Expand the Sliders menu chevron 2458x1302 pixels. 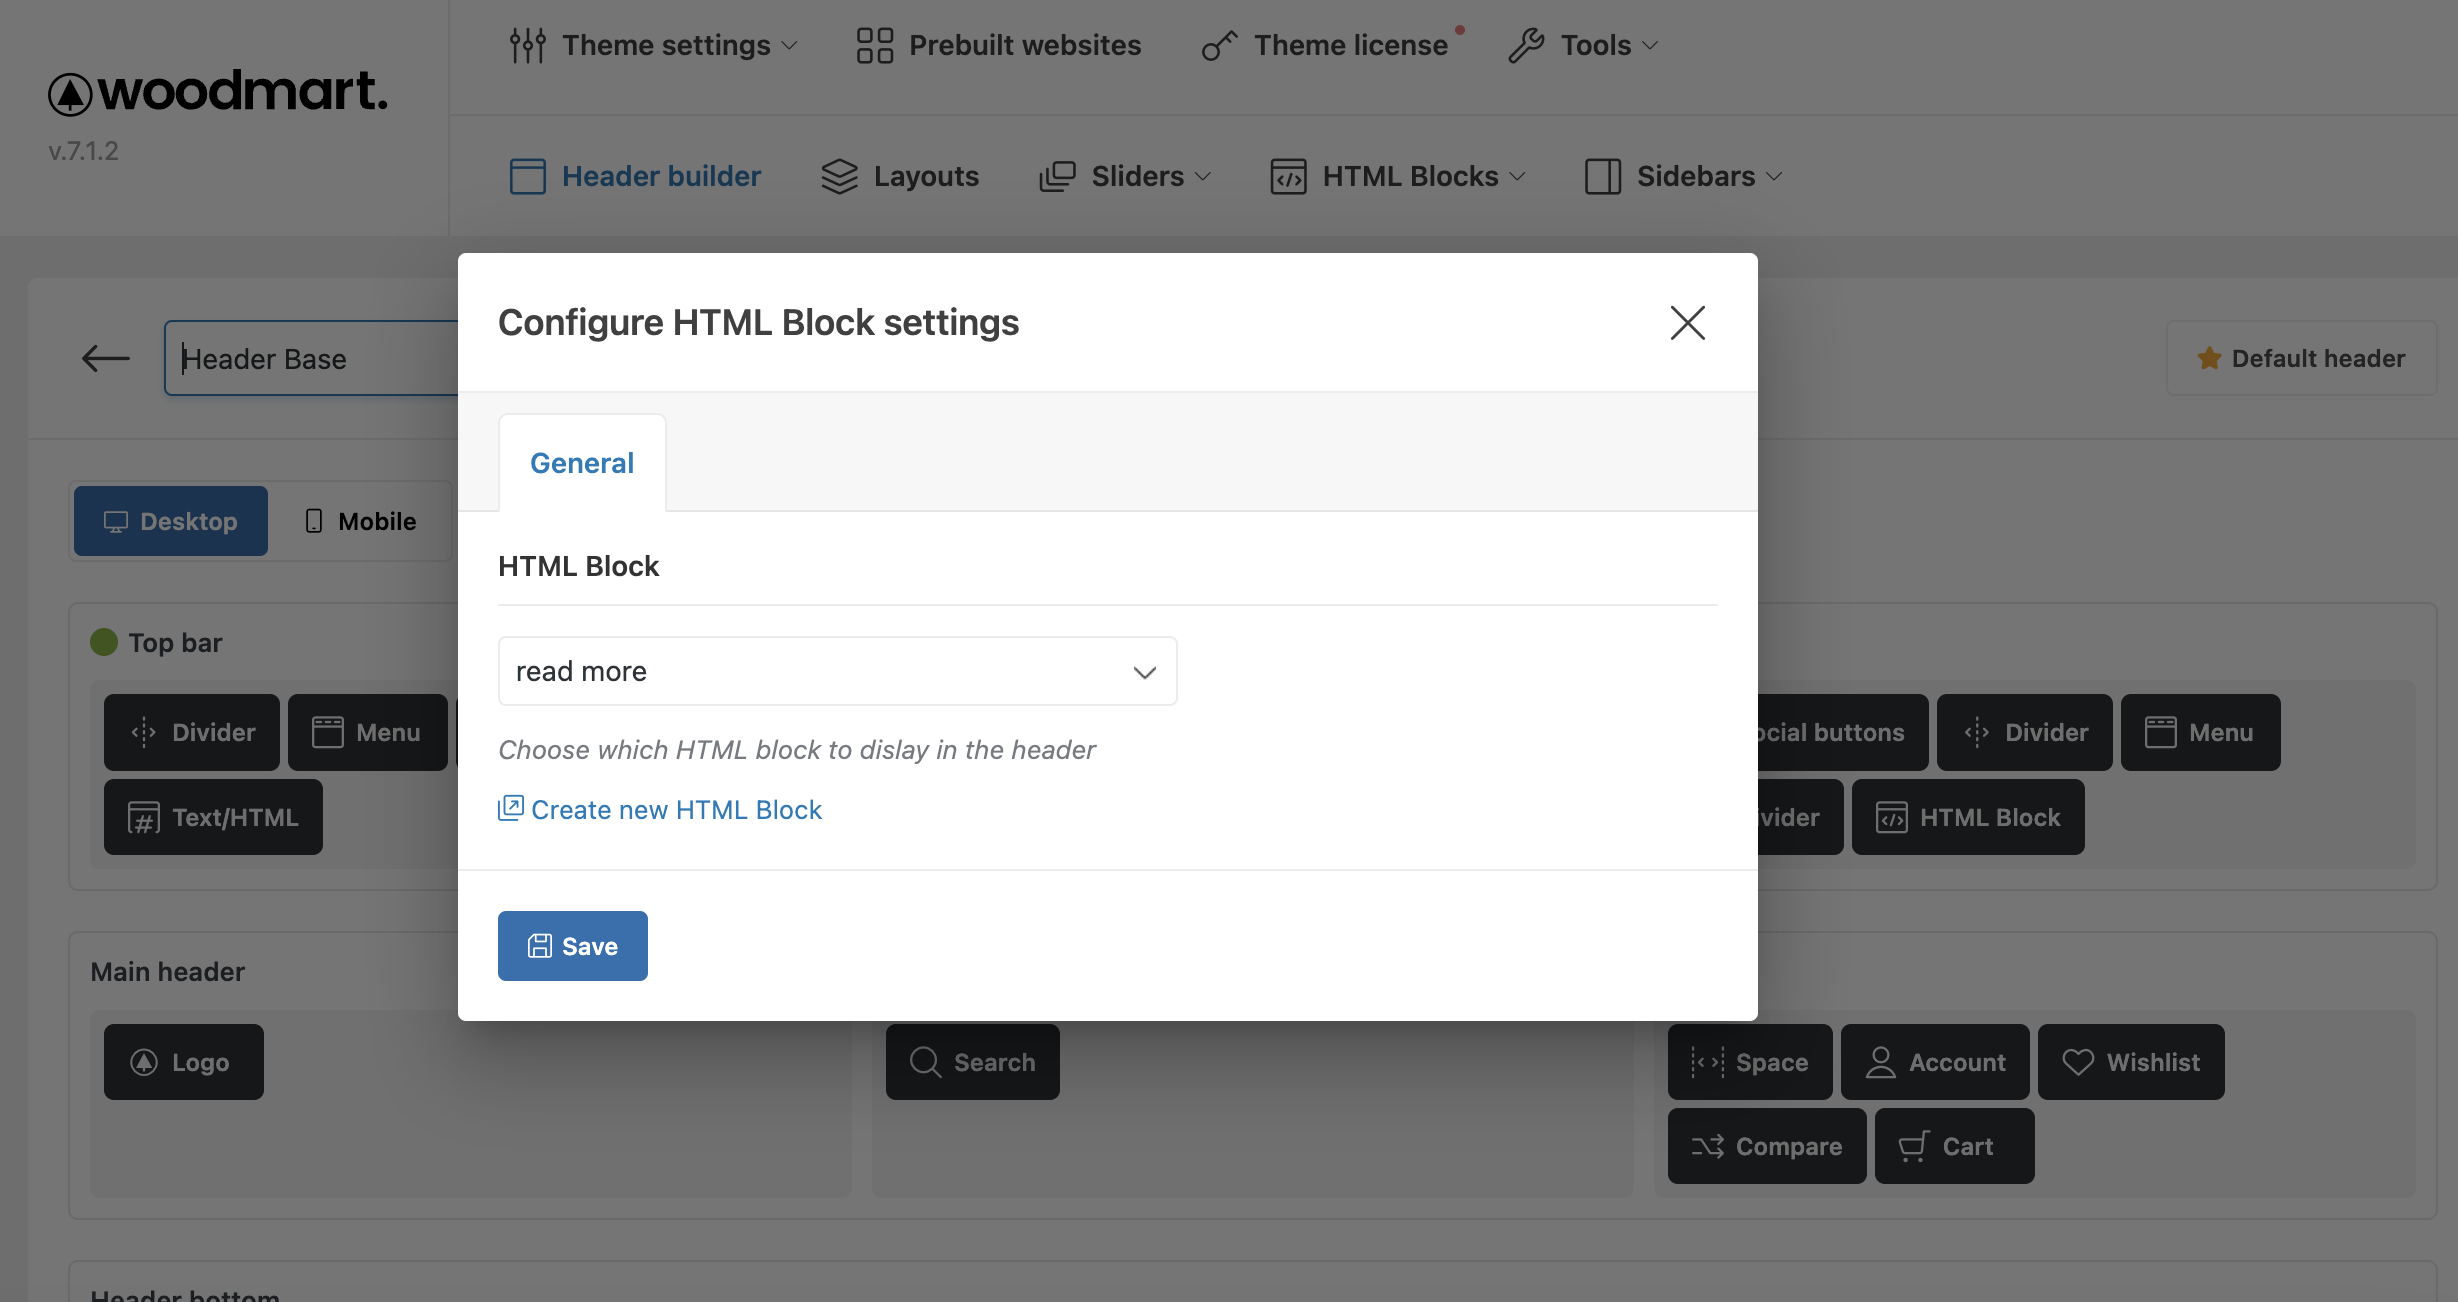(1203, 176)
